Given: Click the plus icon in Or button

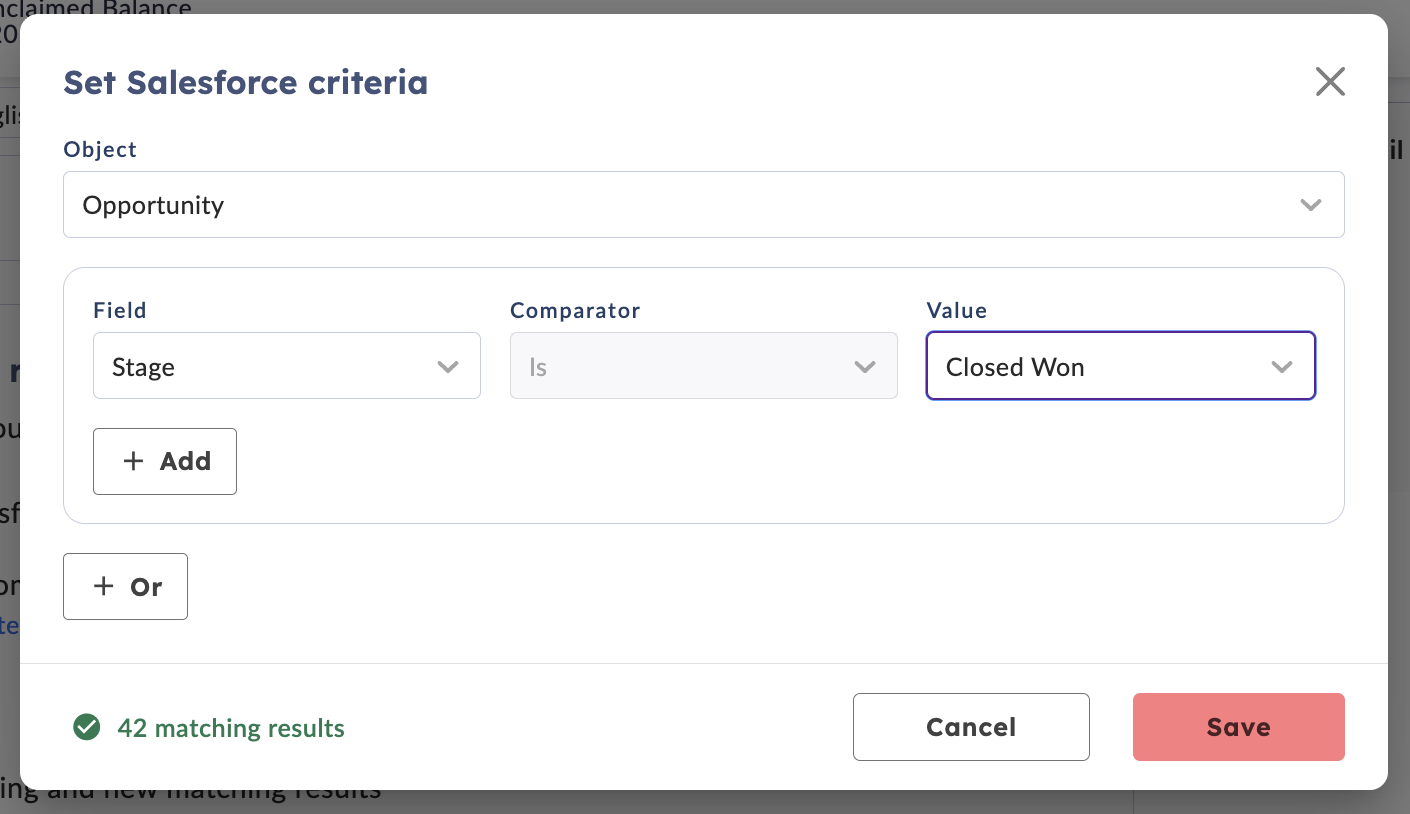Looking at the screenshot, I should (103, 586).
